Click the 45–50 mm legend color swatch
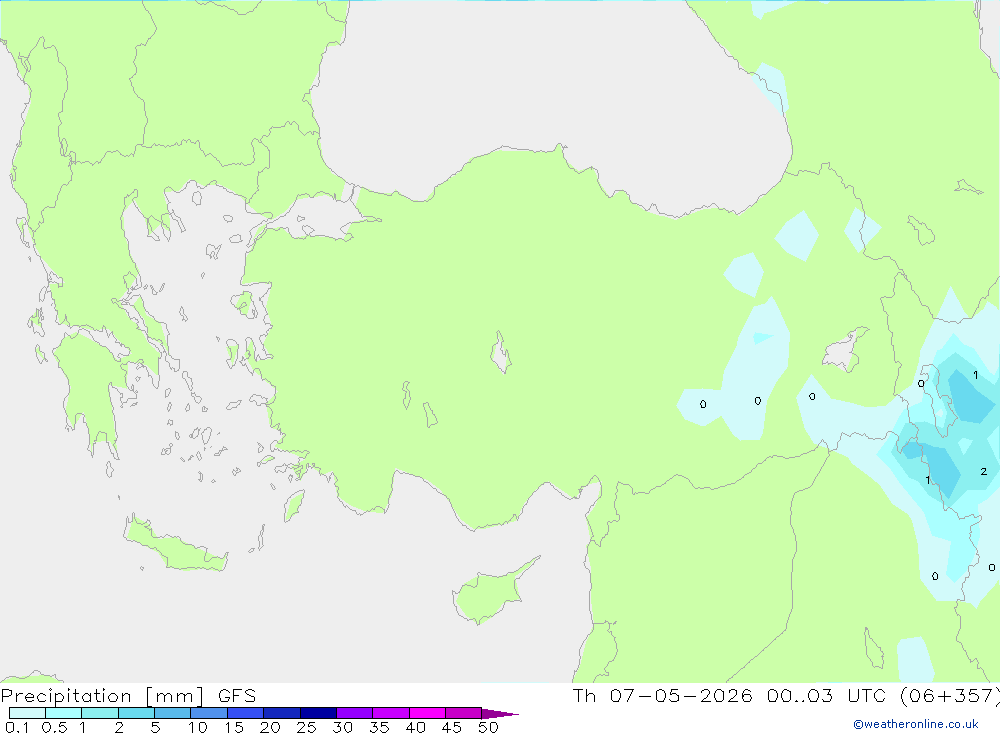Viewport: 1000px width, 733px height. point(463,713)
